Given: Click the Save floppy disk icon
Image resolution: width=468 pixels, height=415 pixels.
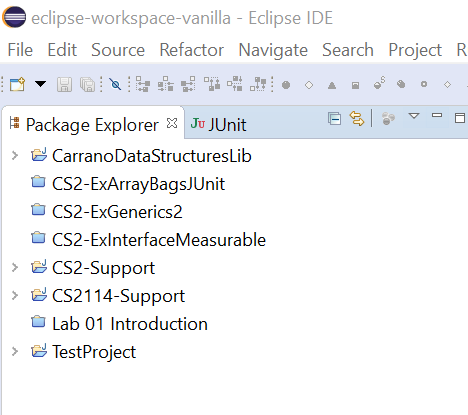Looking at the screenshot, I should click(64, 84).
